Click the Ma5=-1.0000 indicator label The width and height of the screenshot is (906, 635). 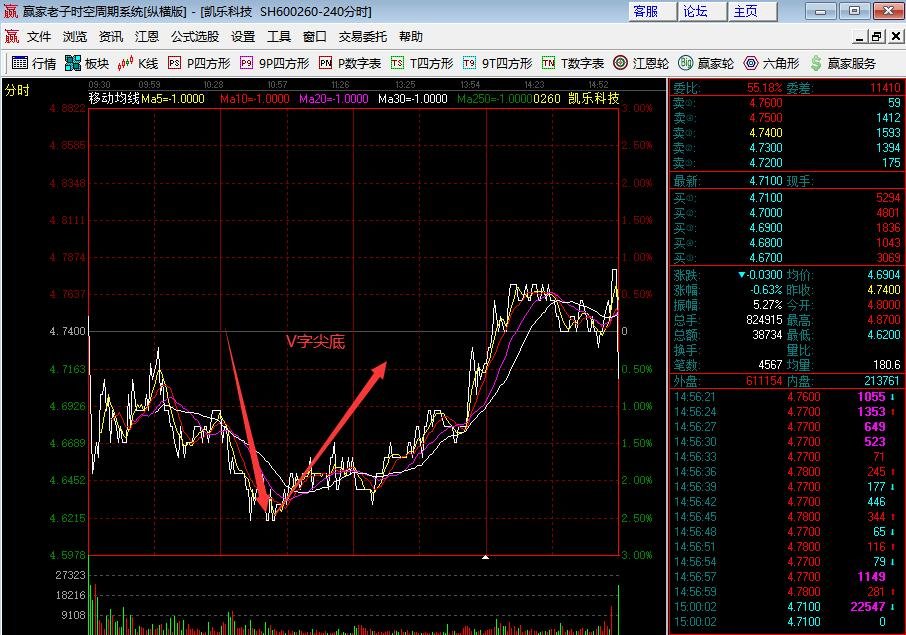173,99
